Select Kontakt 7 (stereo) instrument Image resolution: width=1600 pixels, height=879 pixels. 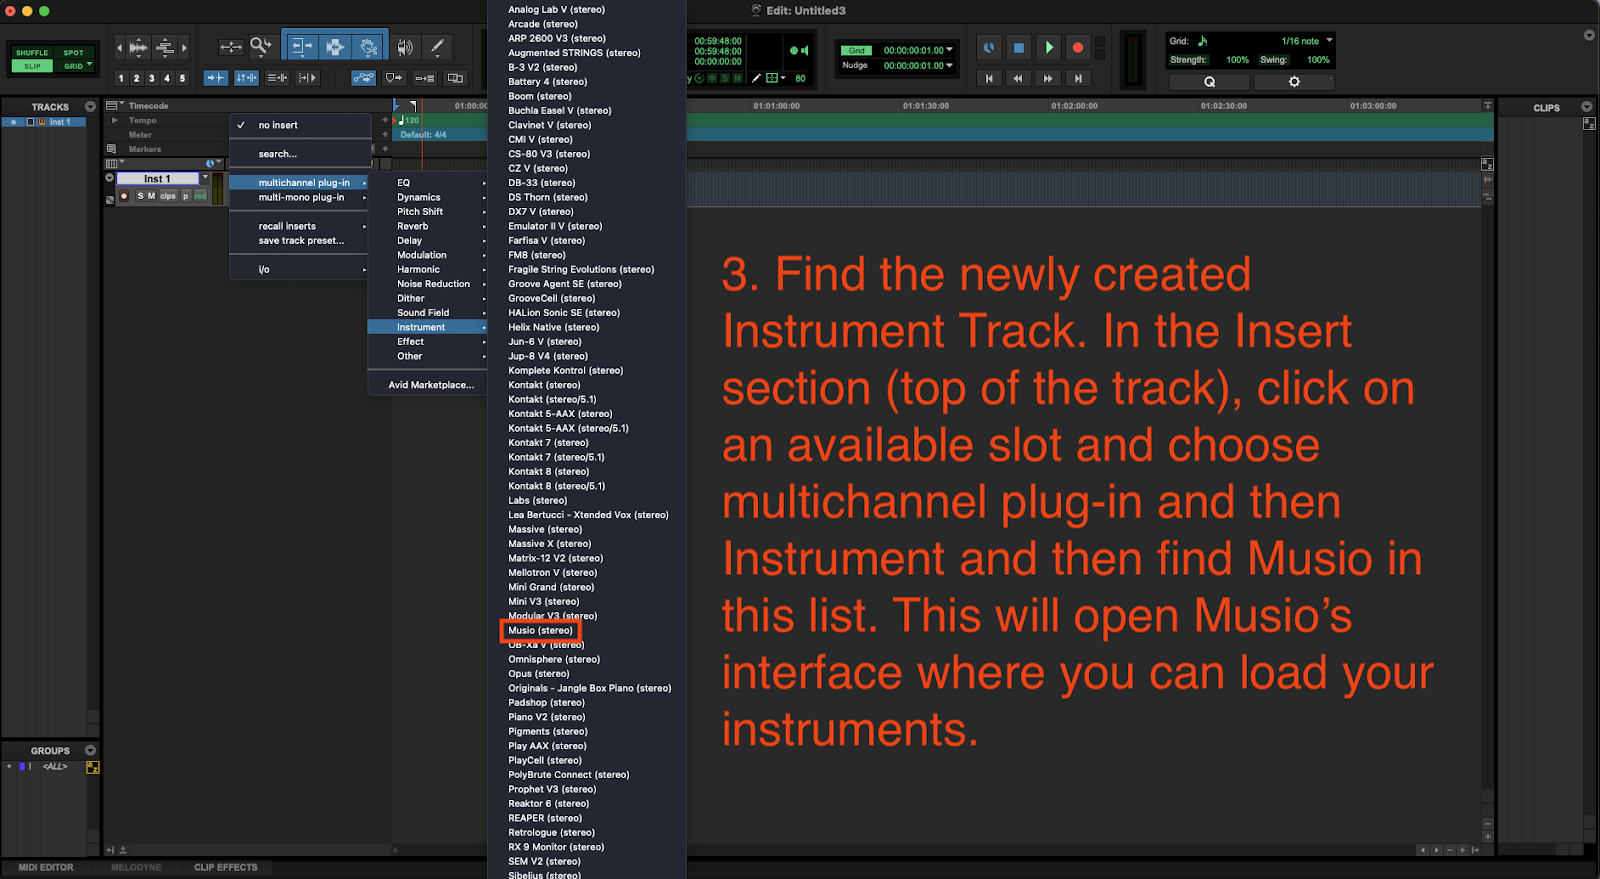(x=548, y=442)
